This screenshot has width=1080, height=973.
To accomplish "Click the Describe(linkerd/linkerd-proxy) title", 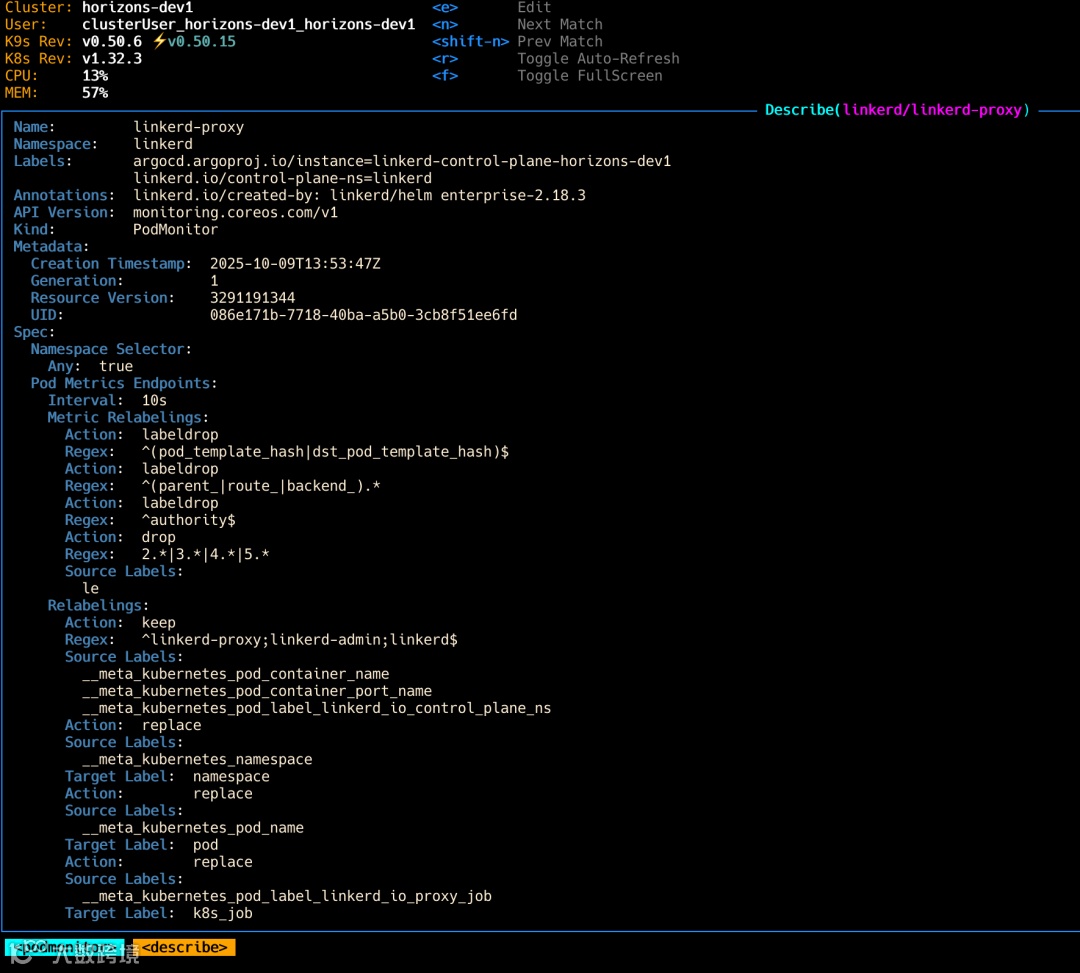I will click(x=897, y=110).
